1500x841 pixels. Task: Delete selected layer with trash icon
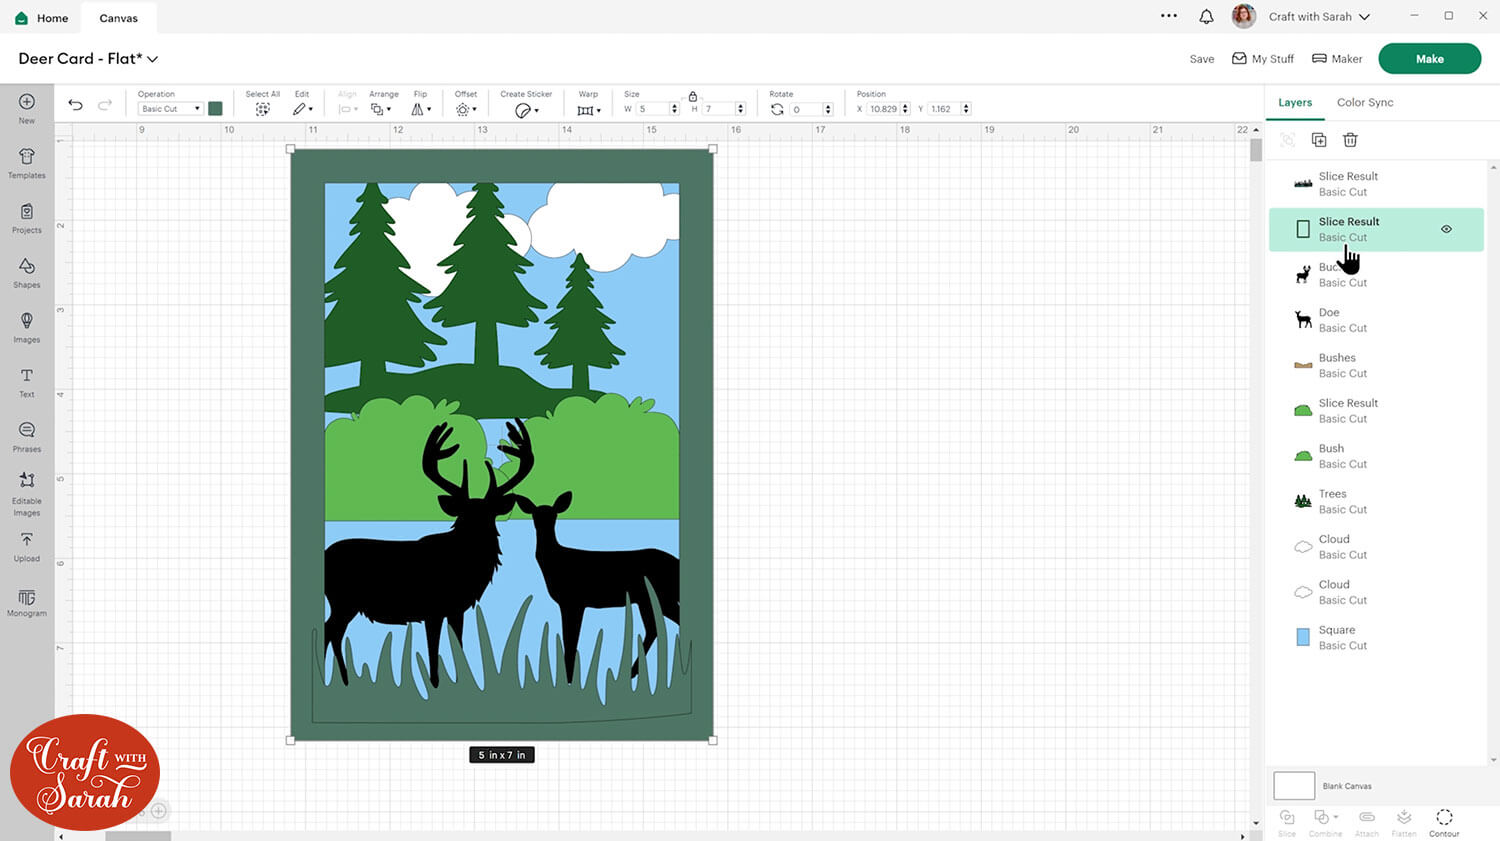(x=1350, y=140)
